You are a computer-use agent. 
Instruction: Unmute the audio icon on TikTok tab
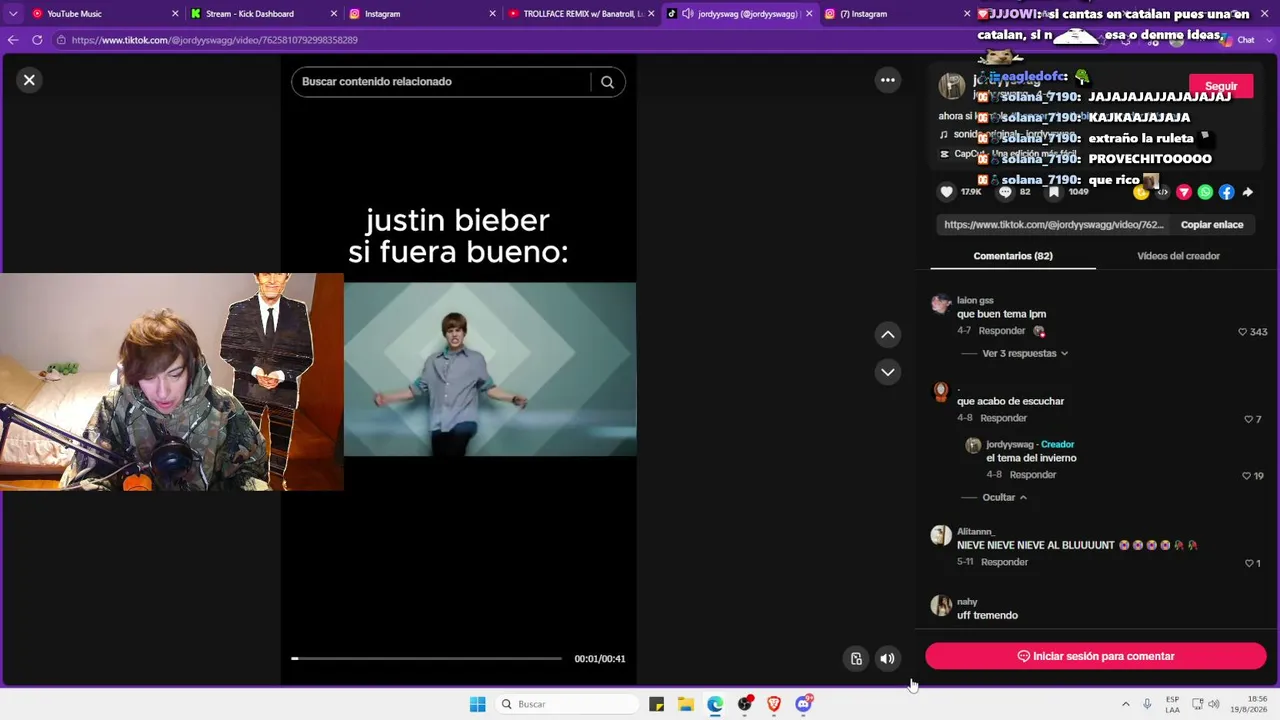[687, 14]
